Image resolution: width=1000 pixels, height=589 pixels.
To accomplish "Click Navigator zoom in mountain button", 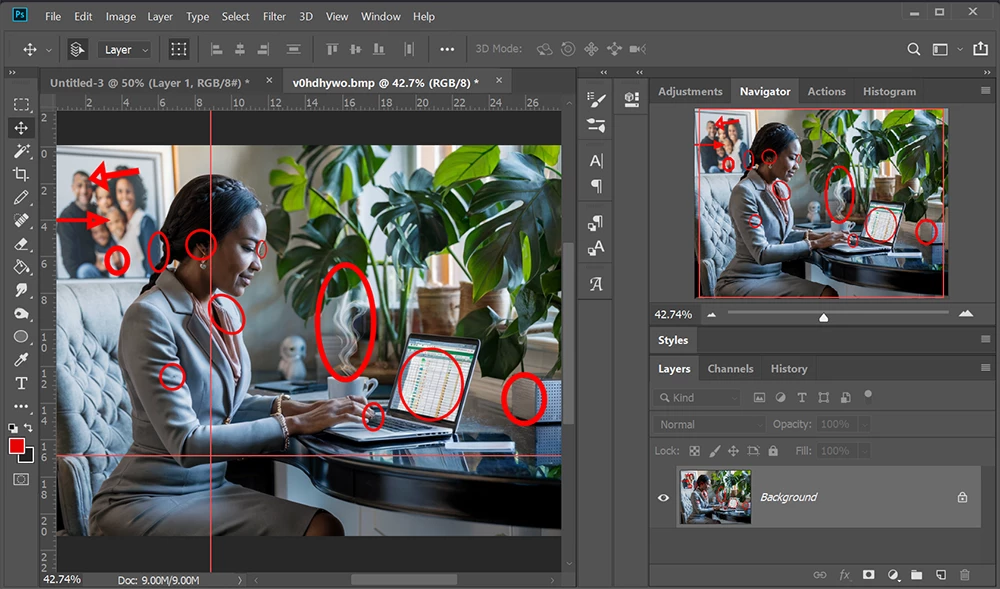I will (x=966, y=314).
